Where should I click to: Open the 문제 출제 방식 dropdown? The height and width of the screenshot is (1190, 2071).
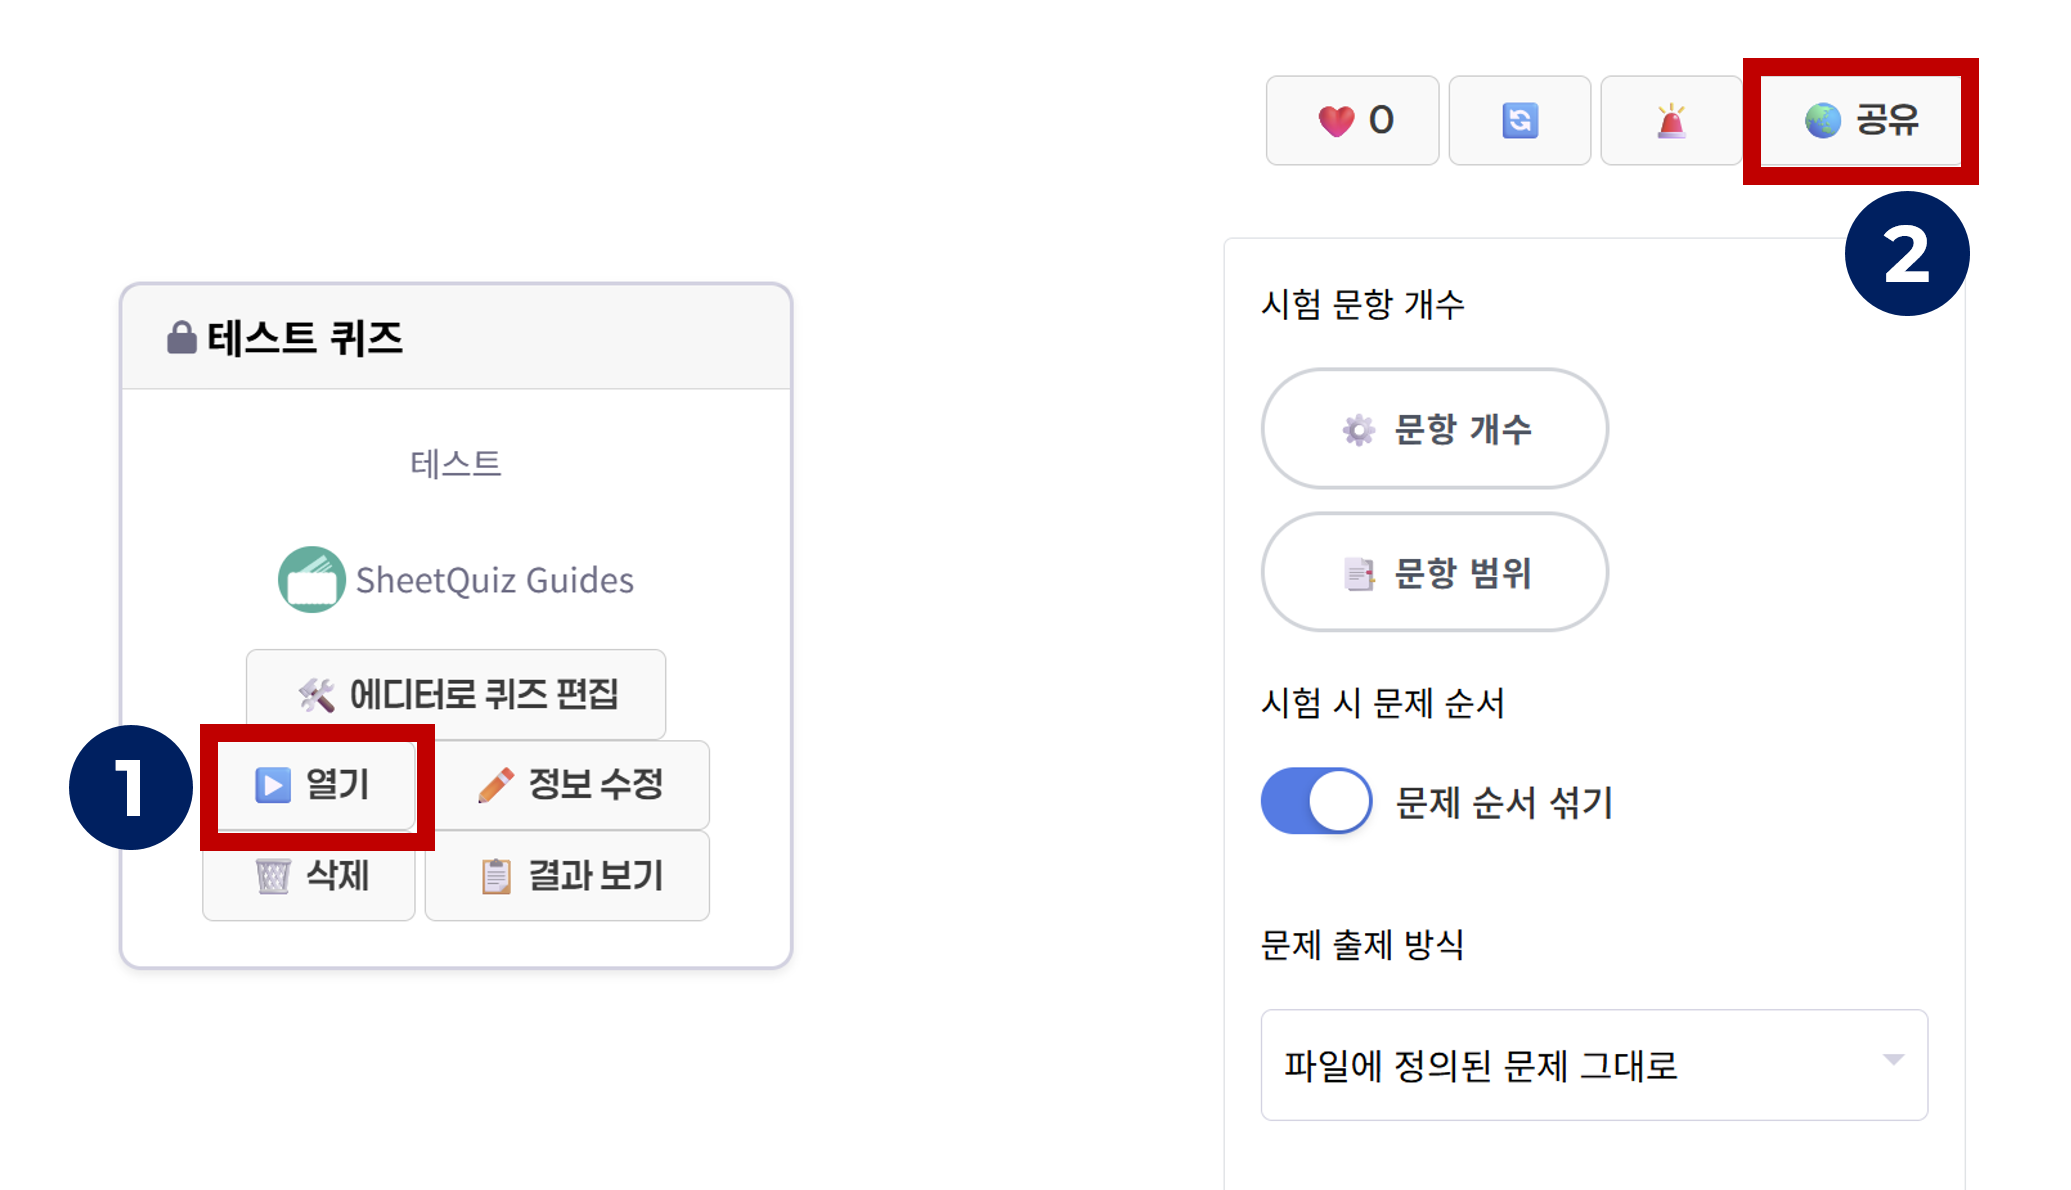[x=1592, y=1065]
